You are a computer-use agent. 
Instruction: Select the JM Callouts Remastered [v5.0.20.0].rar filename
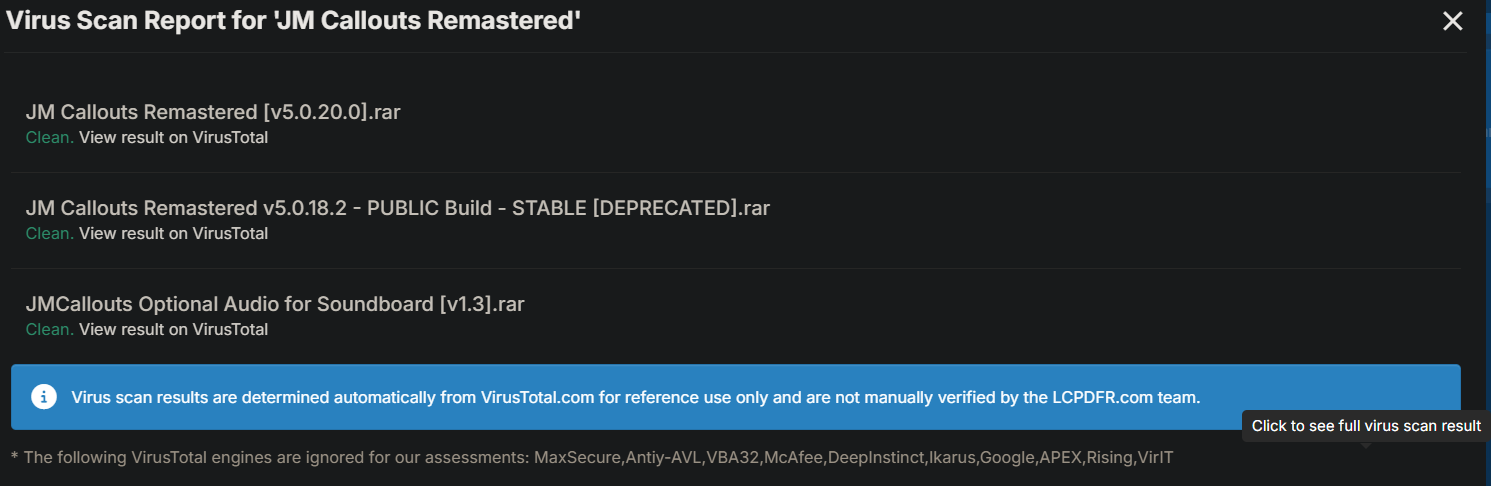click(x=213, y=112)
